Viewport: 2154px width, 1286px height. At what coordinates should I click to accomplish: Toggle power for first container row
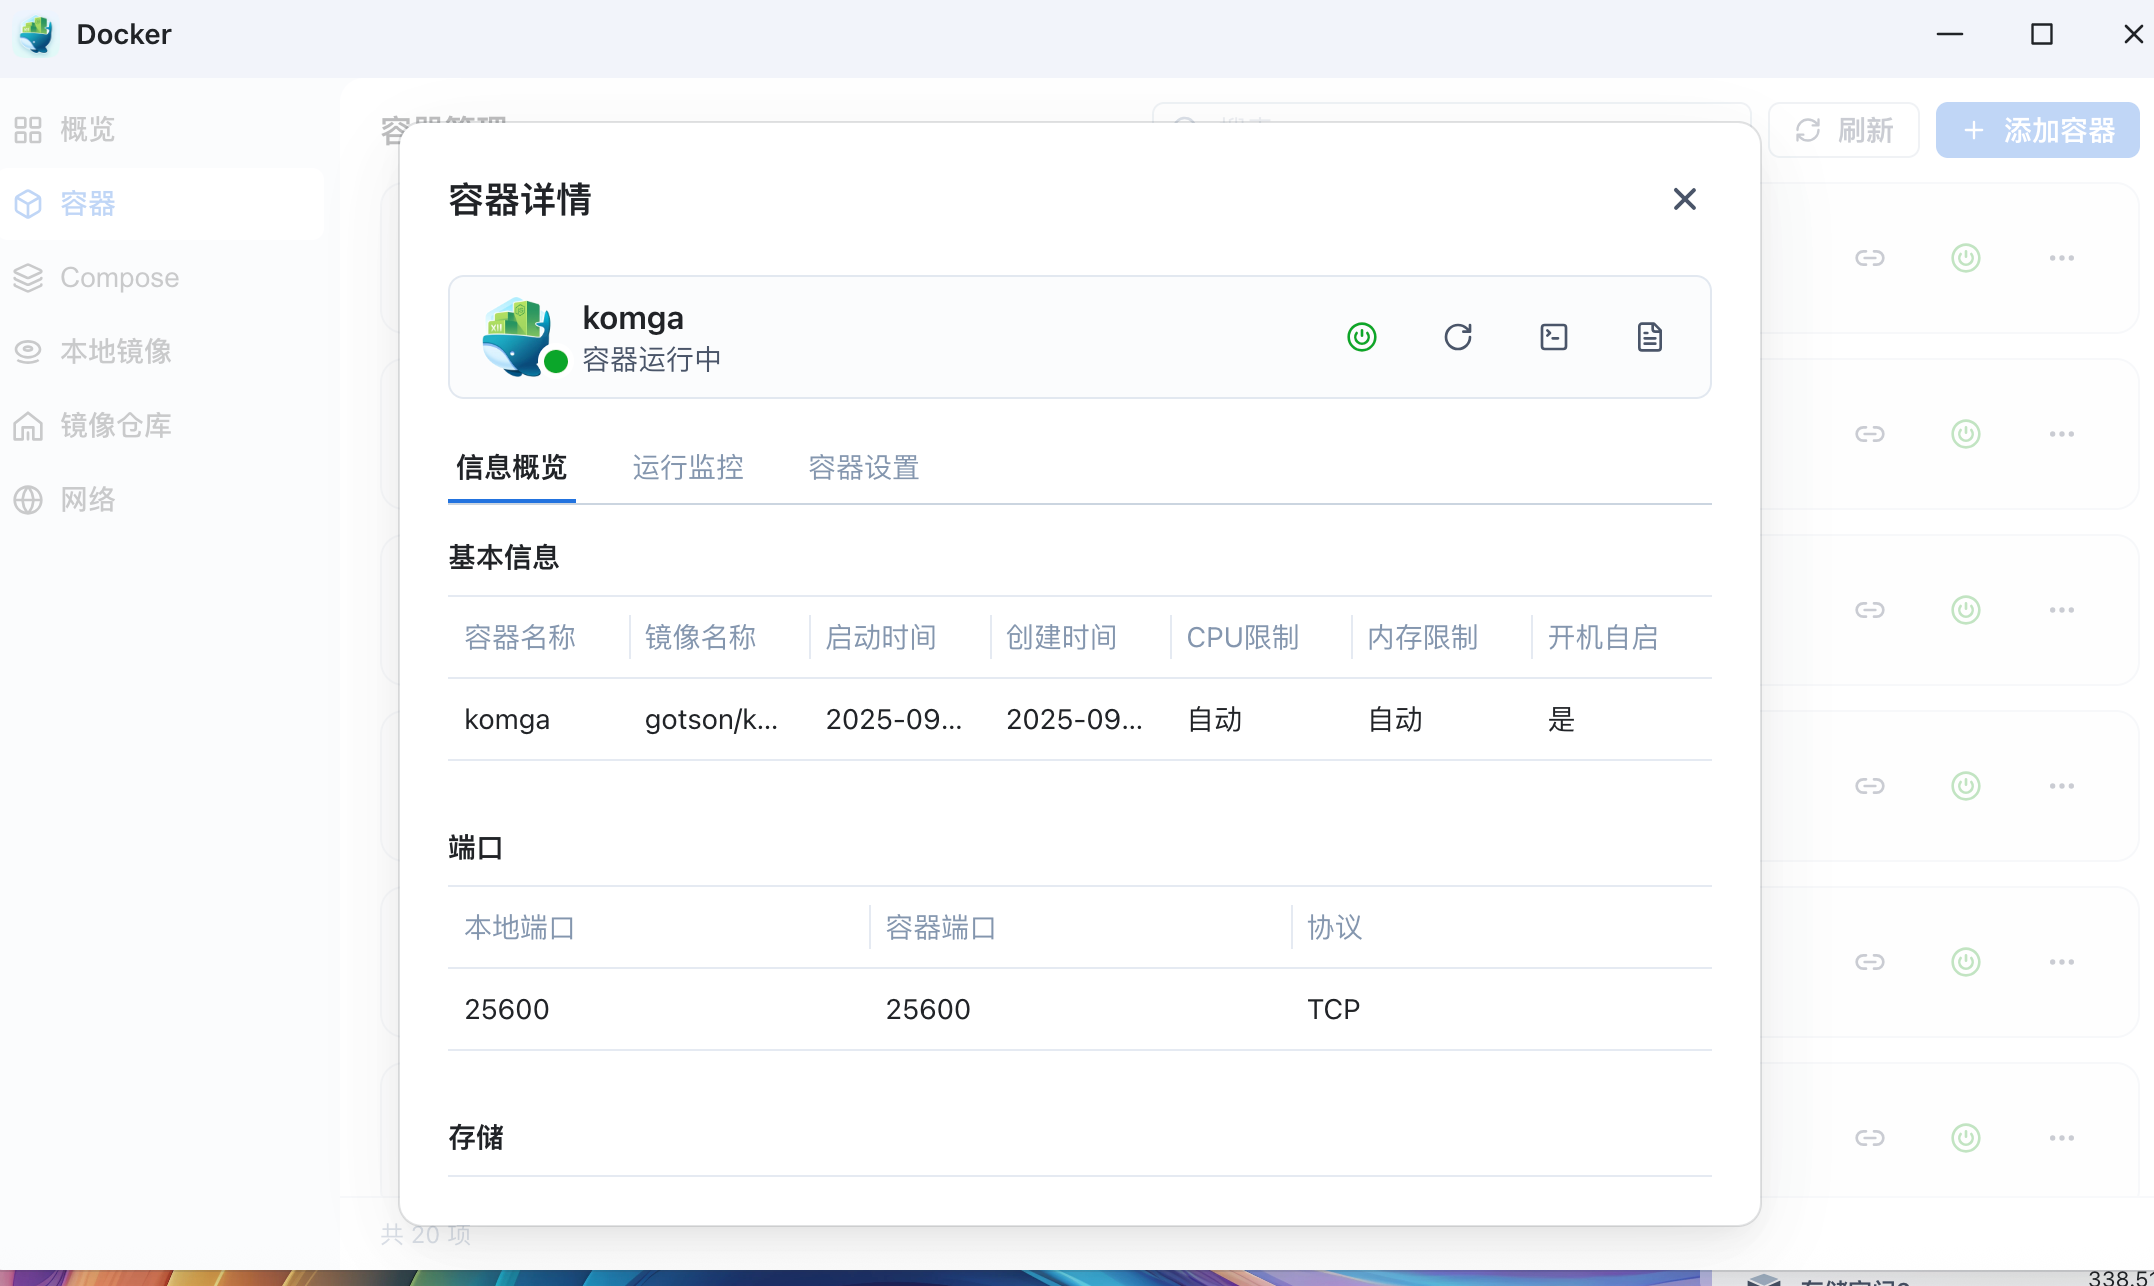click(x=1965, y=258)
